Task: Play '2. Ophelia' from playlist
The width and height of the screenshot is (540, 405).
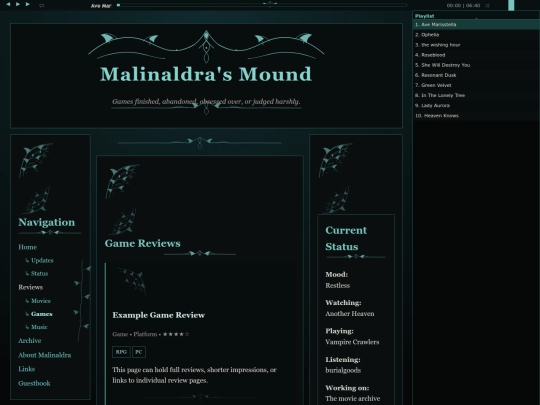Action: click(x=476, y=34)
